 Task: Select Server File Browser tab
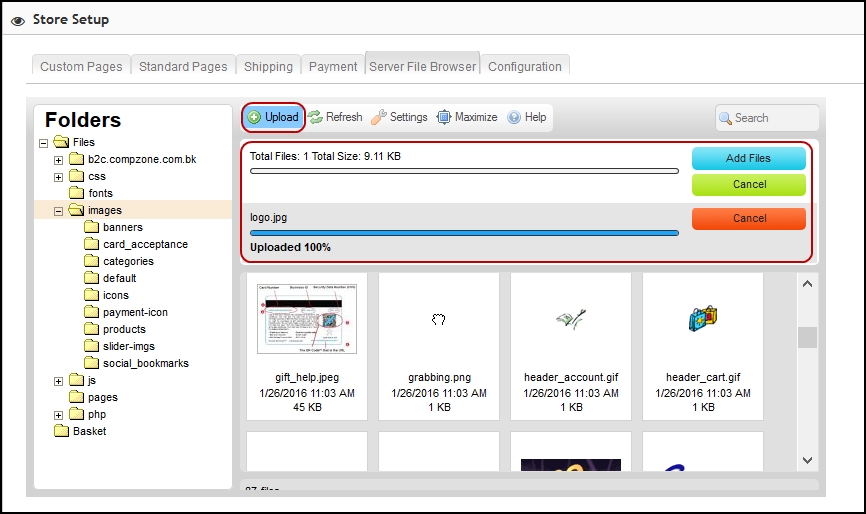coord(423,66)
